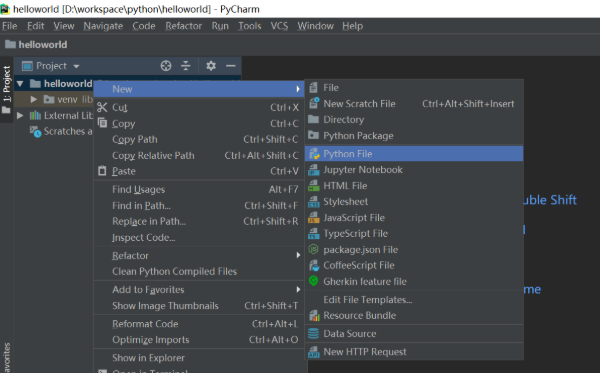Viewport: 600px width, 373px height.
Task: Click the 1: Project side tool tab
Action: (7, 90)
